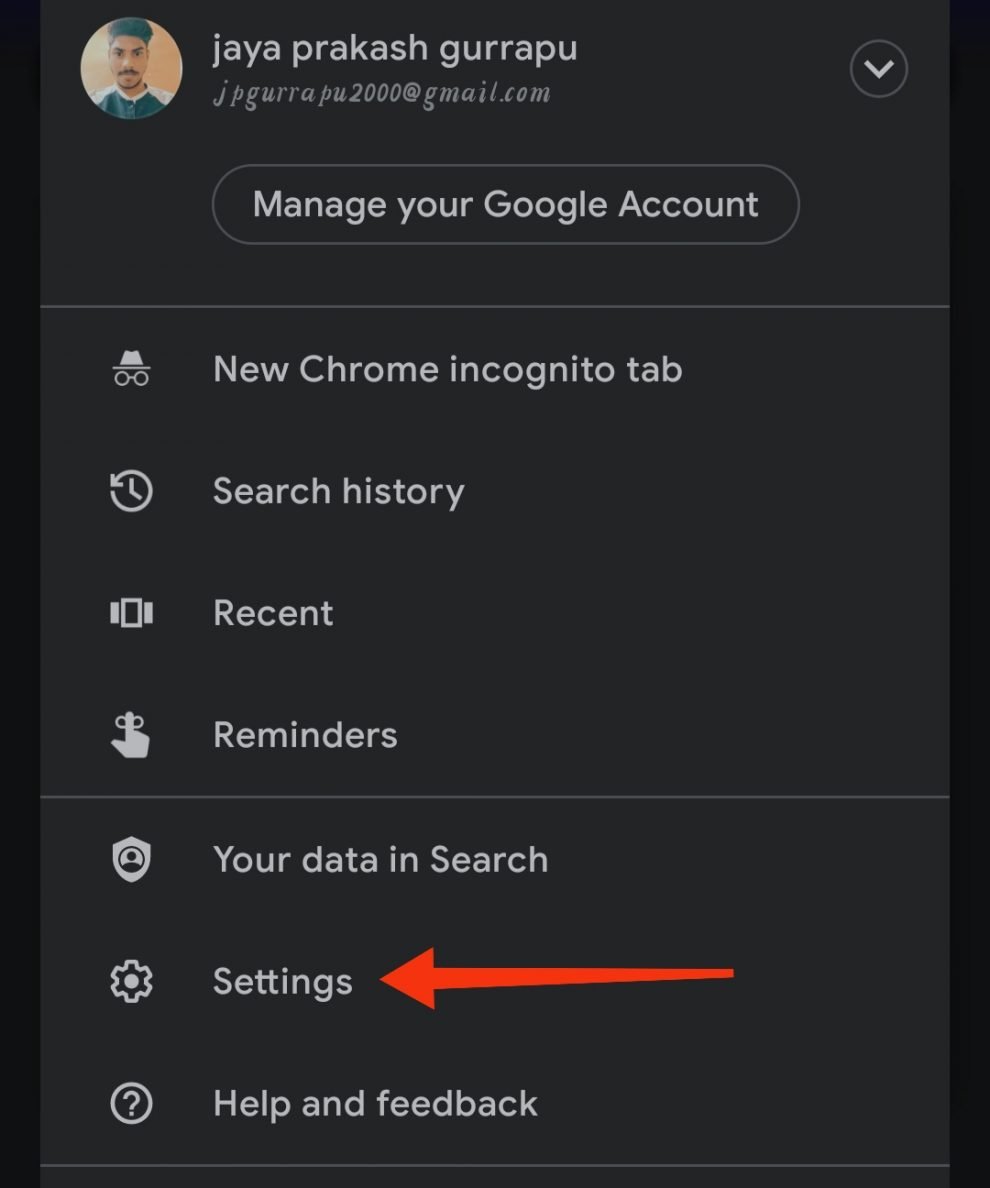Tap the profile picture avatar
This screenshot has width=990, height=1188.
tap(131, 69)
